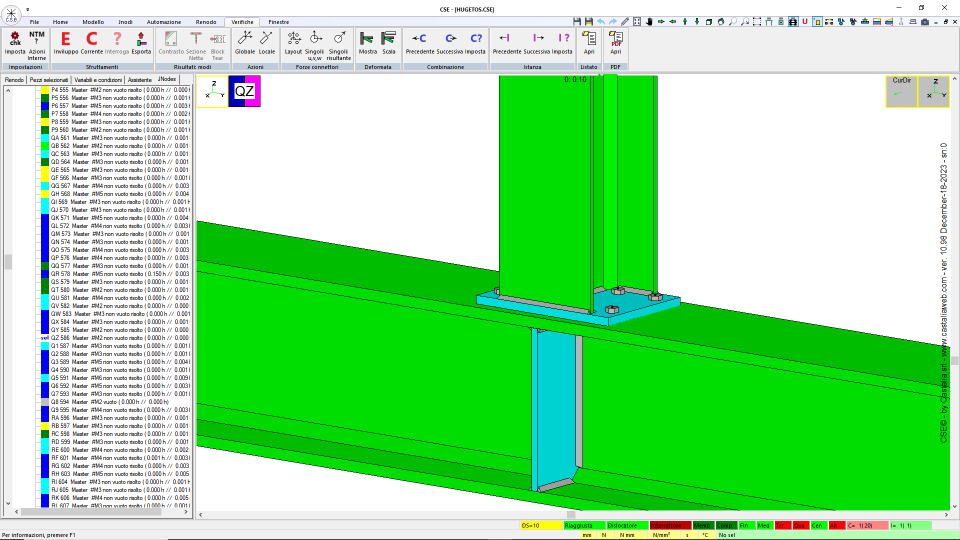Click the undo arrow icon
This screenshot has width=960, height=540.
[601, 21]
